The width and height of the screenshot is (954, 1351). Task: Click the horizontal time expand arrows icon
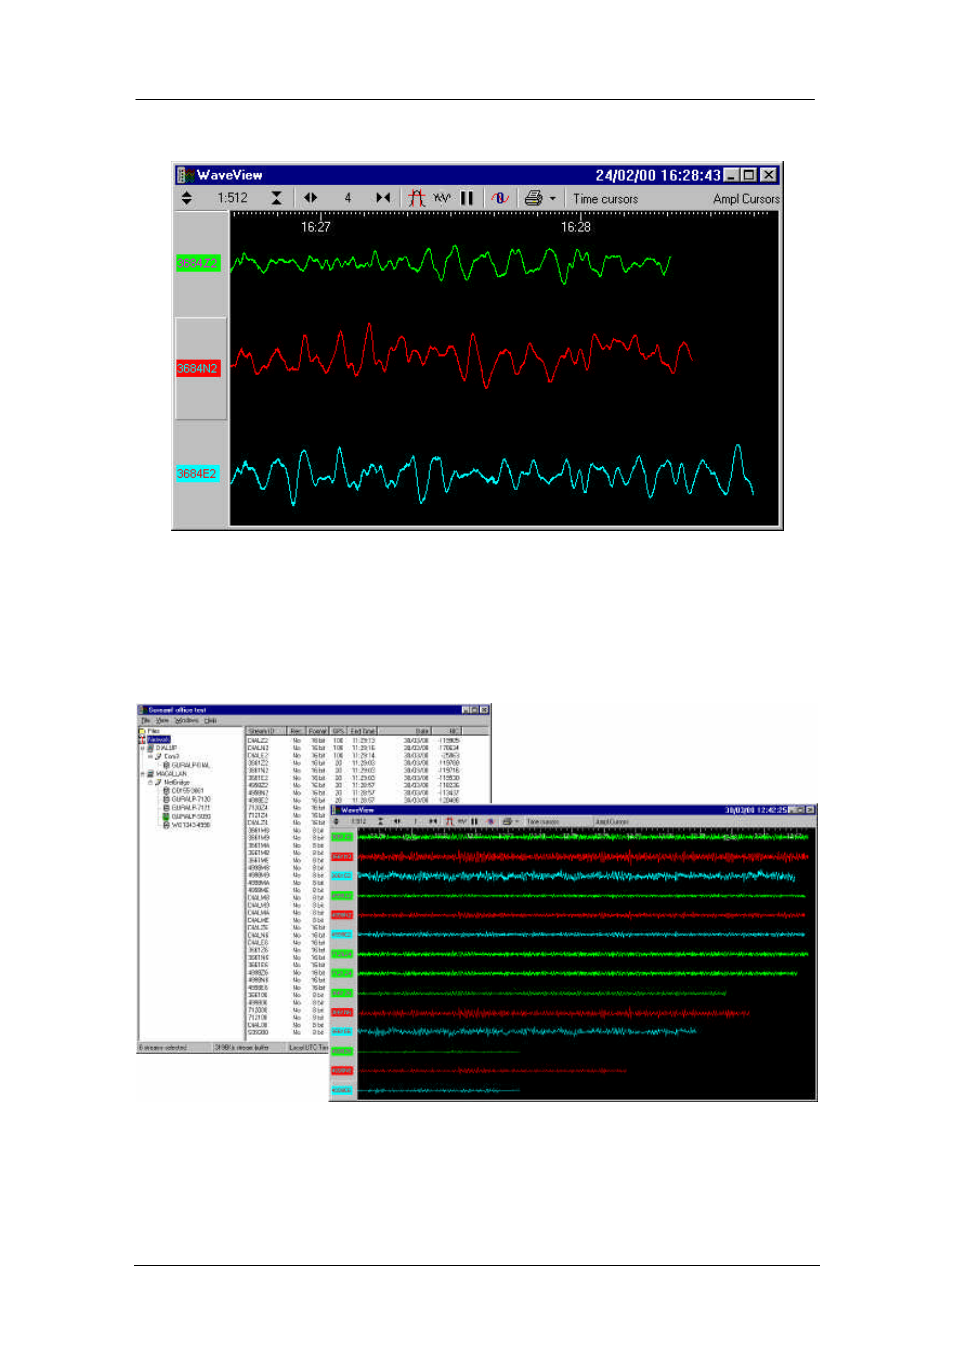point(311,198)
